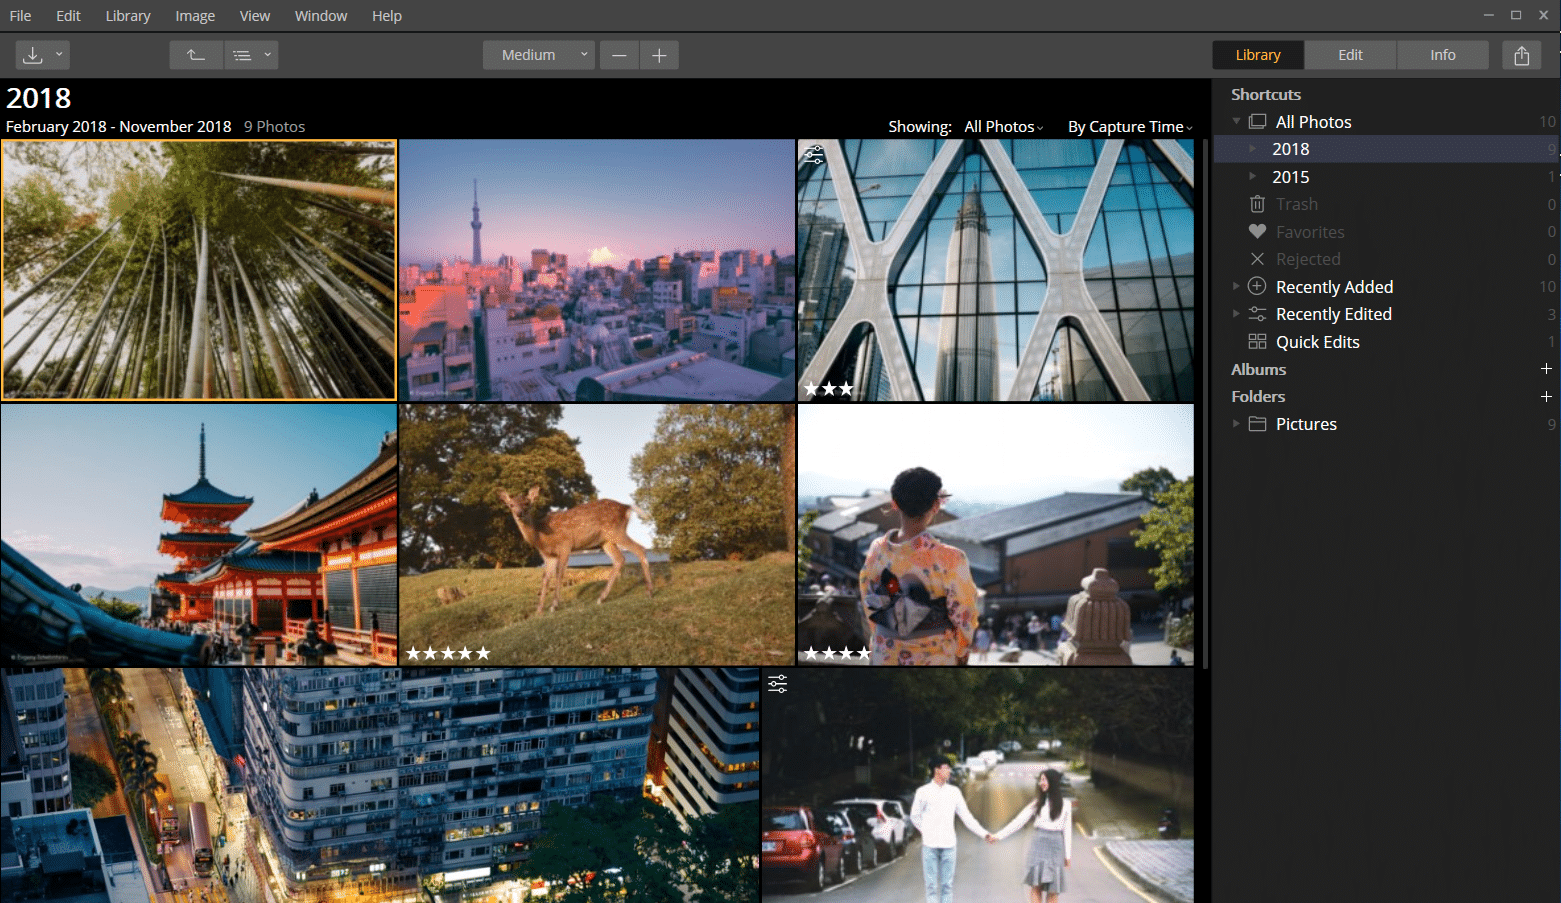The width and height of the screenshot is (1561, 903).
Task: Click the gallery vertical scrollbar
Action: [1205, 400]
